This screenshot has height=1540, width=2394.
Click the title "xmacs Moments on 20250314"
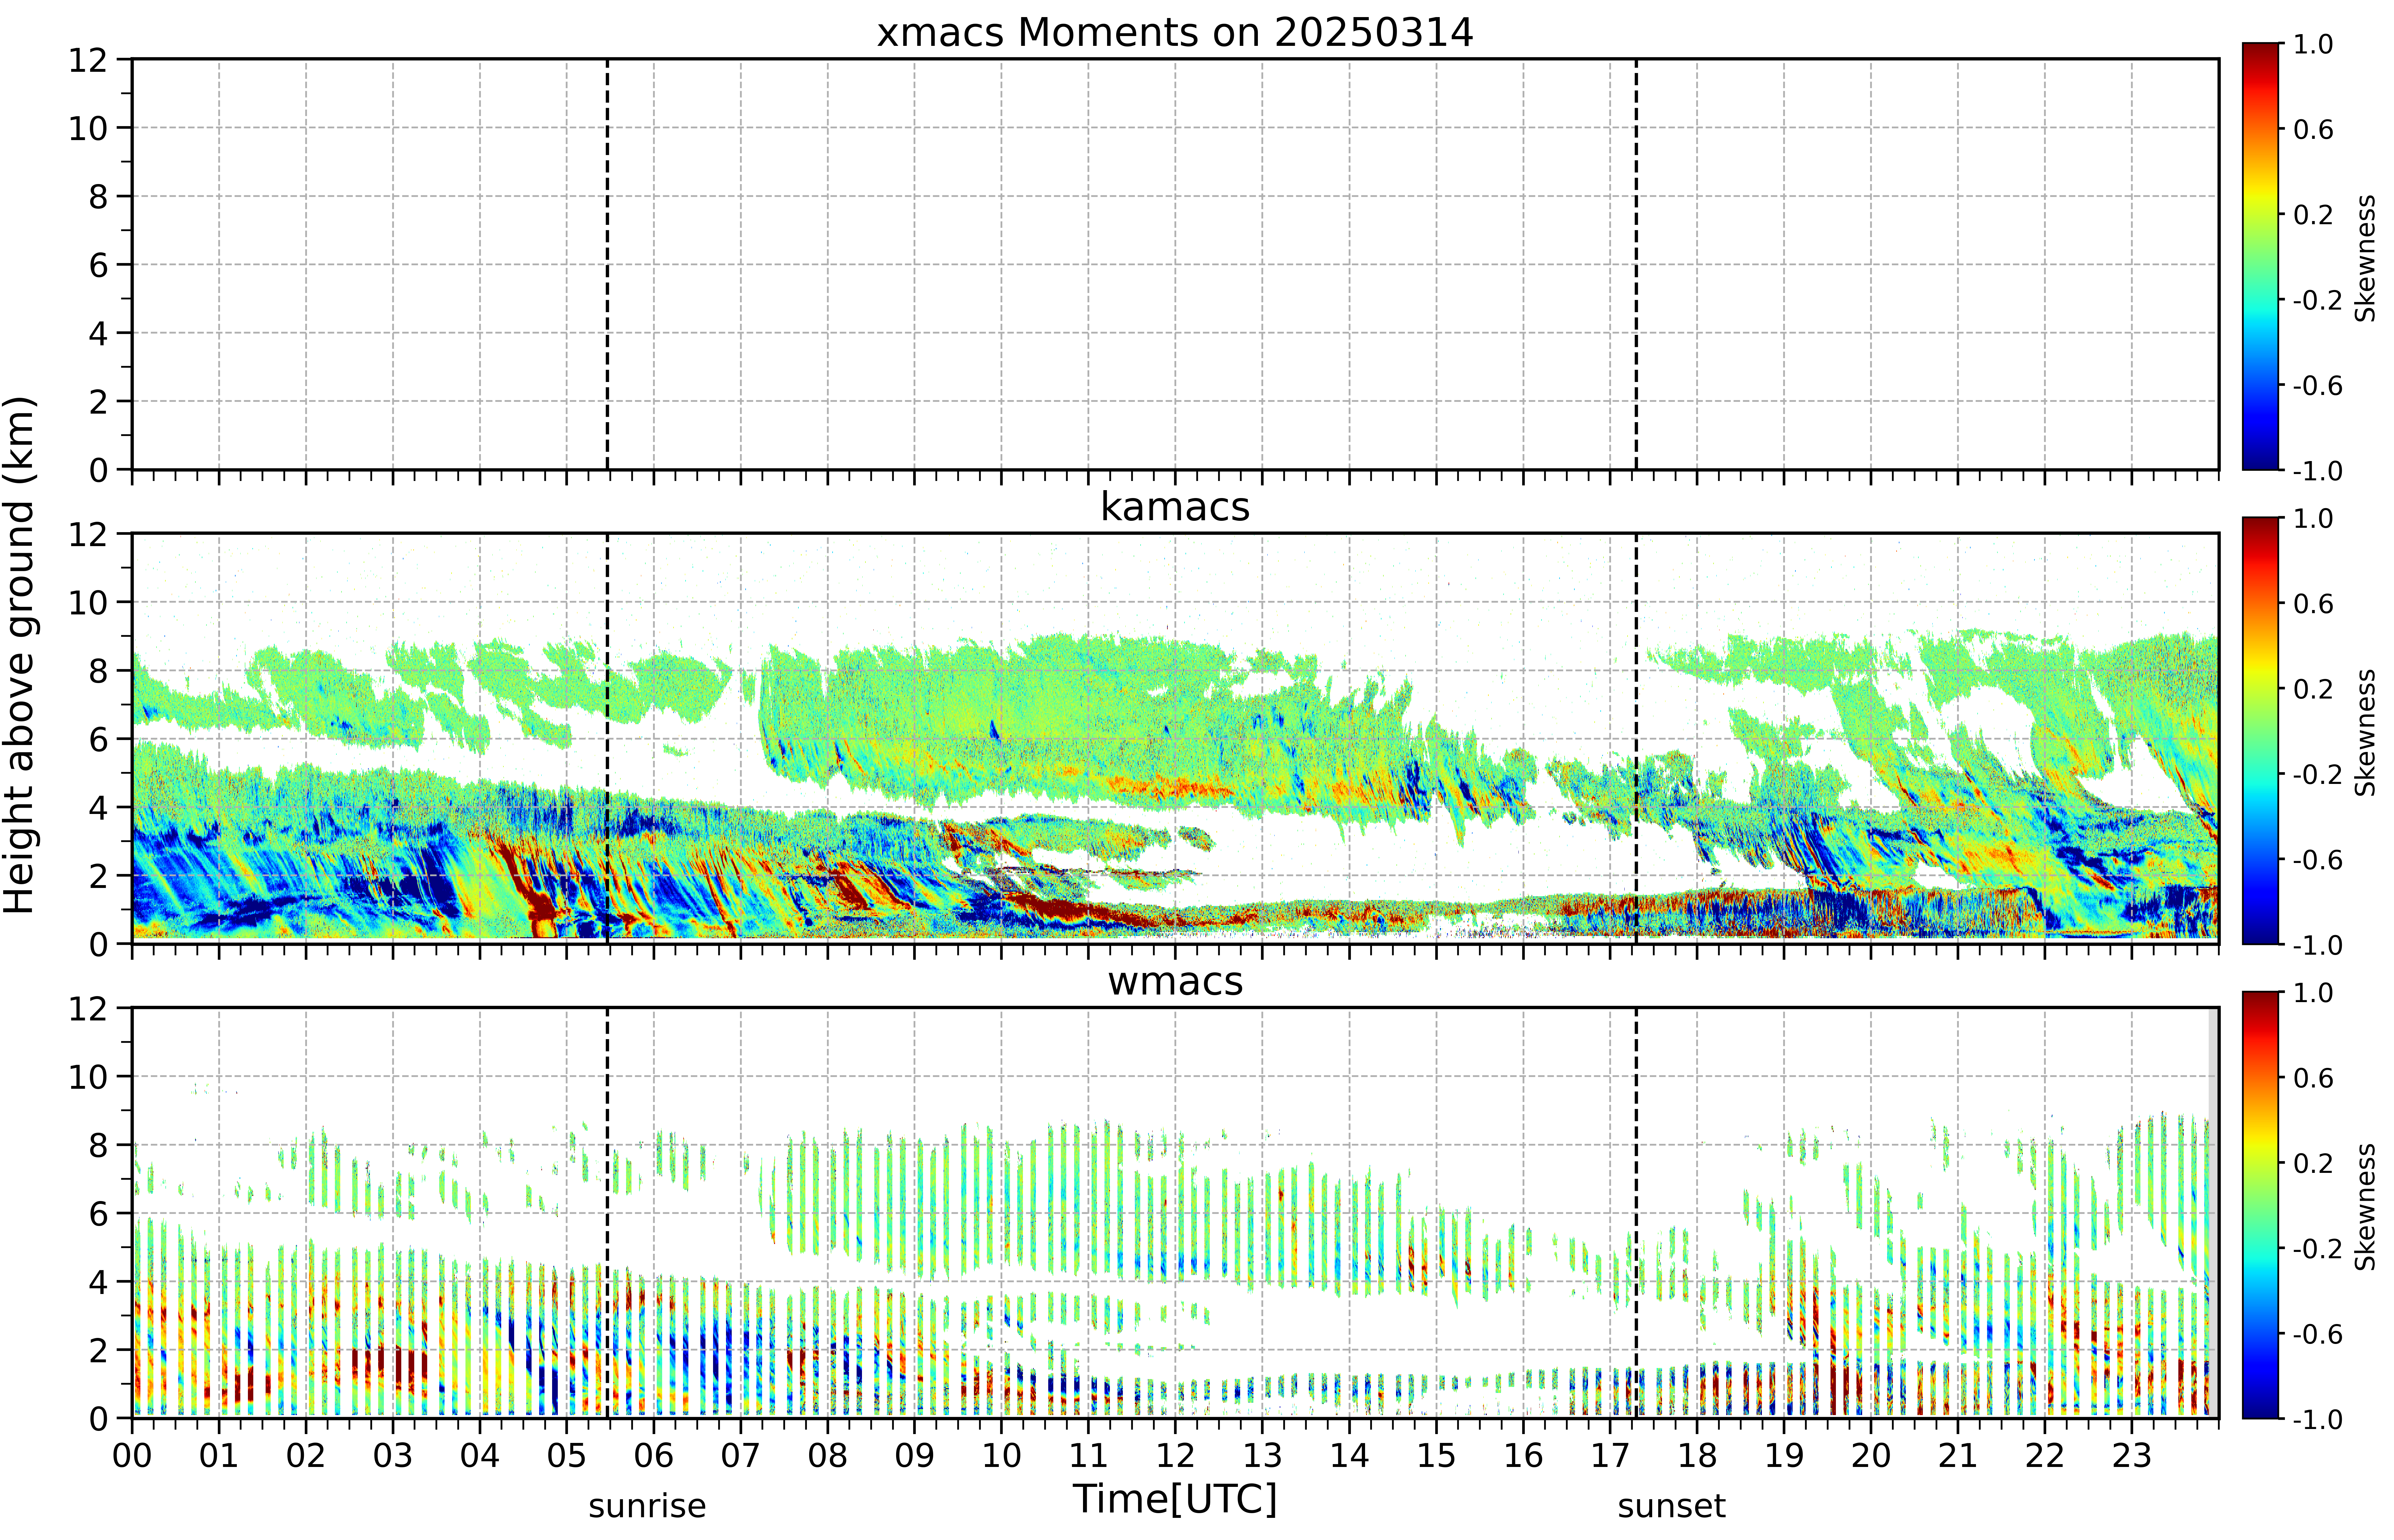1175,33
